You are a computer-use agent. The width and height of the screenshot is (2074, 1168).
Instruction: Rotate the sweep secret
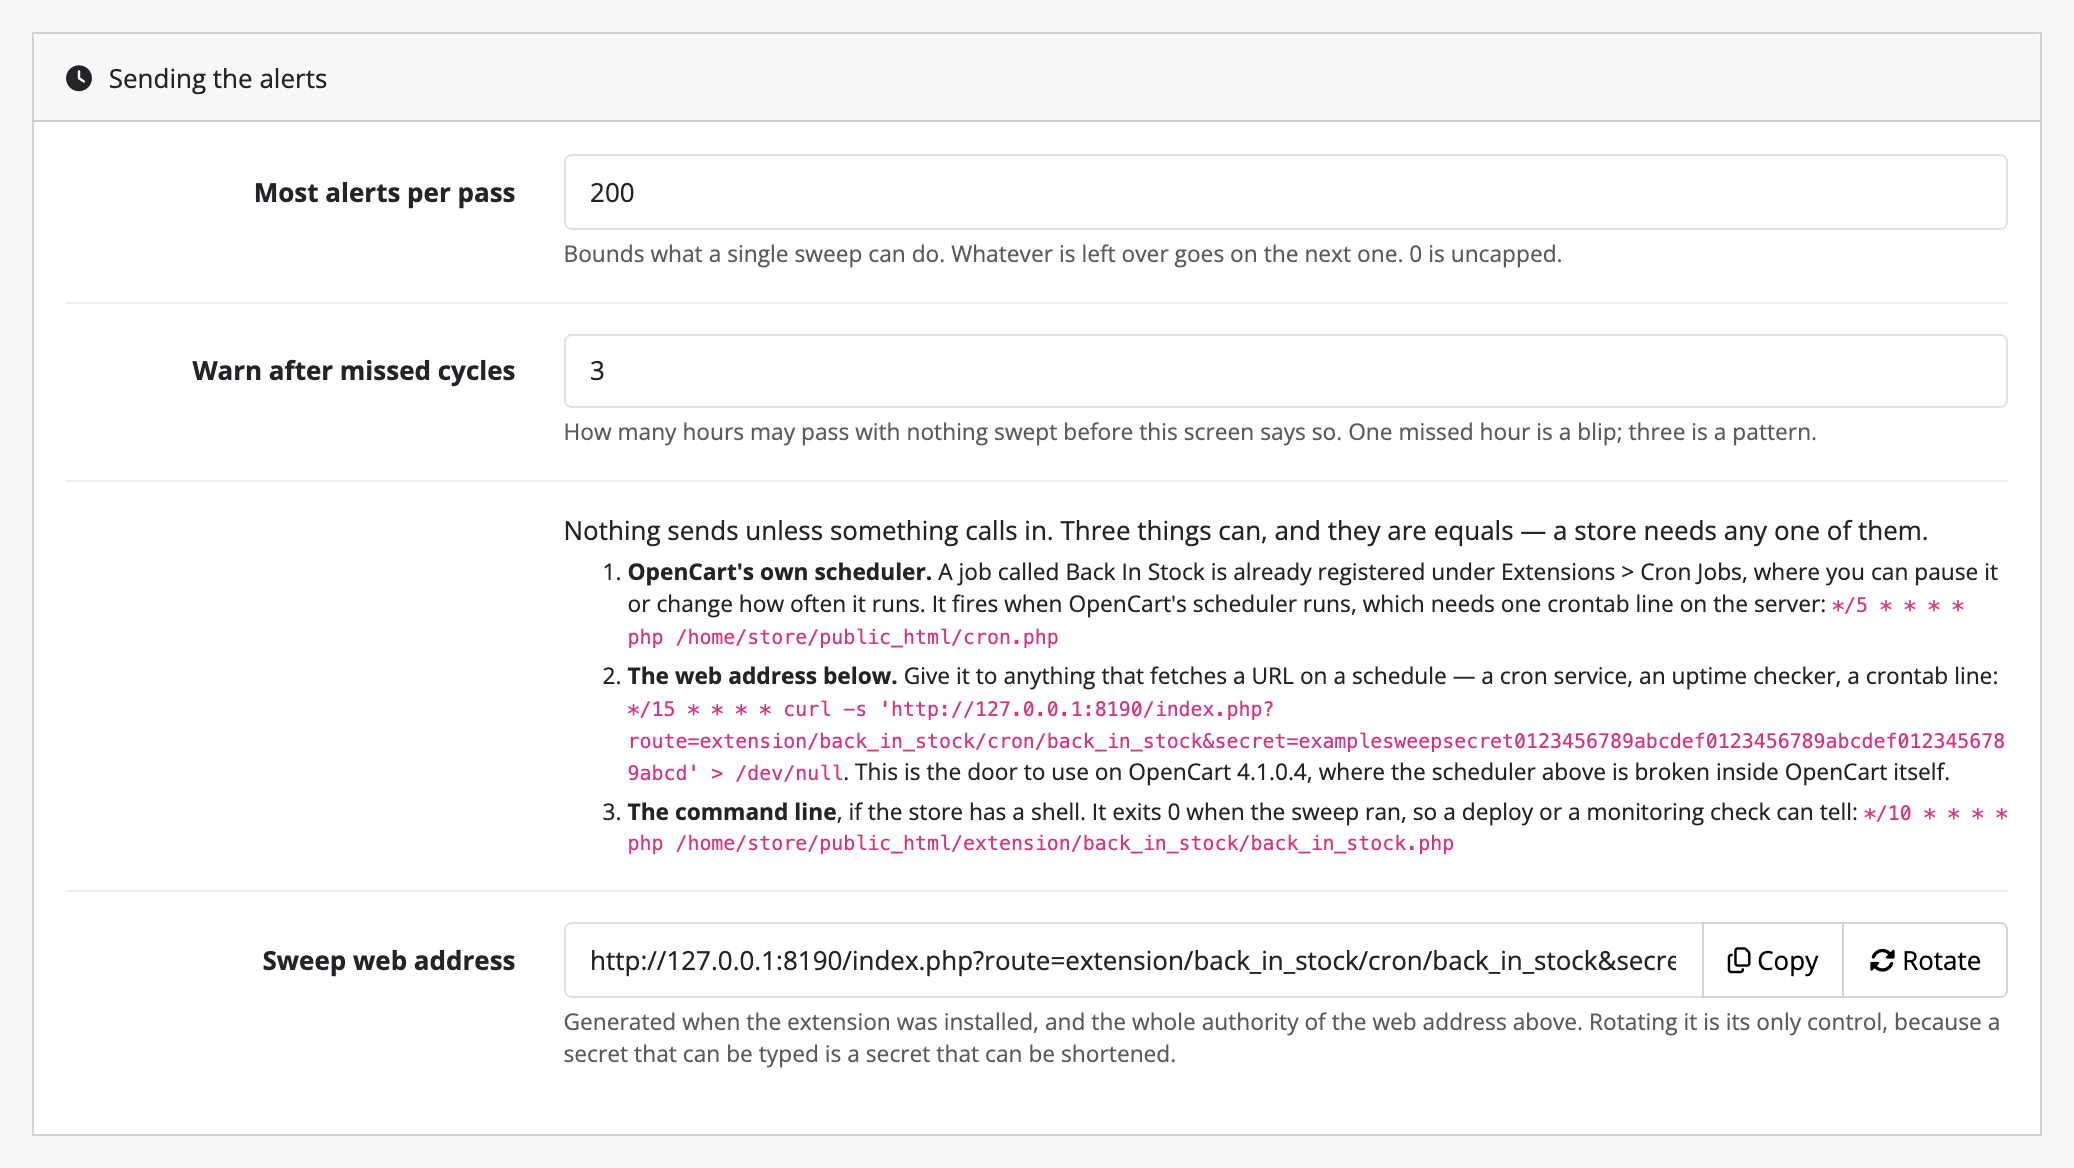coord(1925,960)
